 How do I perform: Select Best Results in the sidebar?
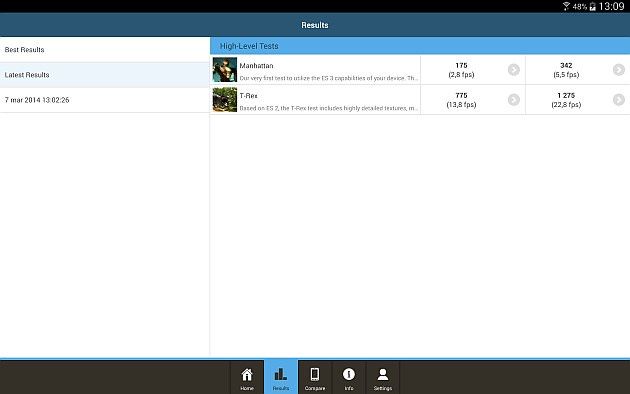104,49
